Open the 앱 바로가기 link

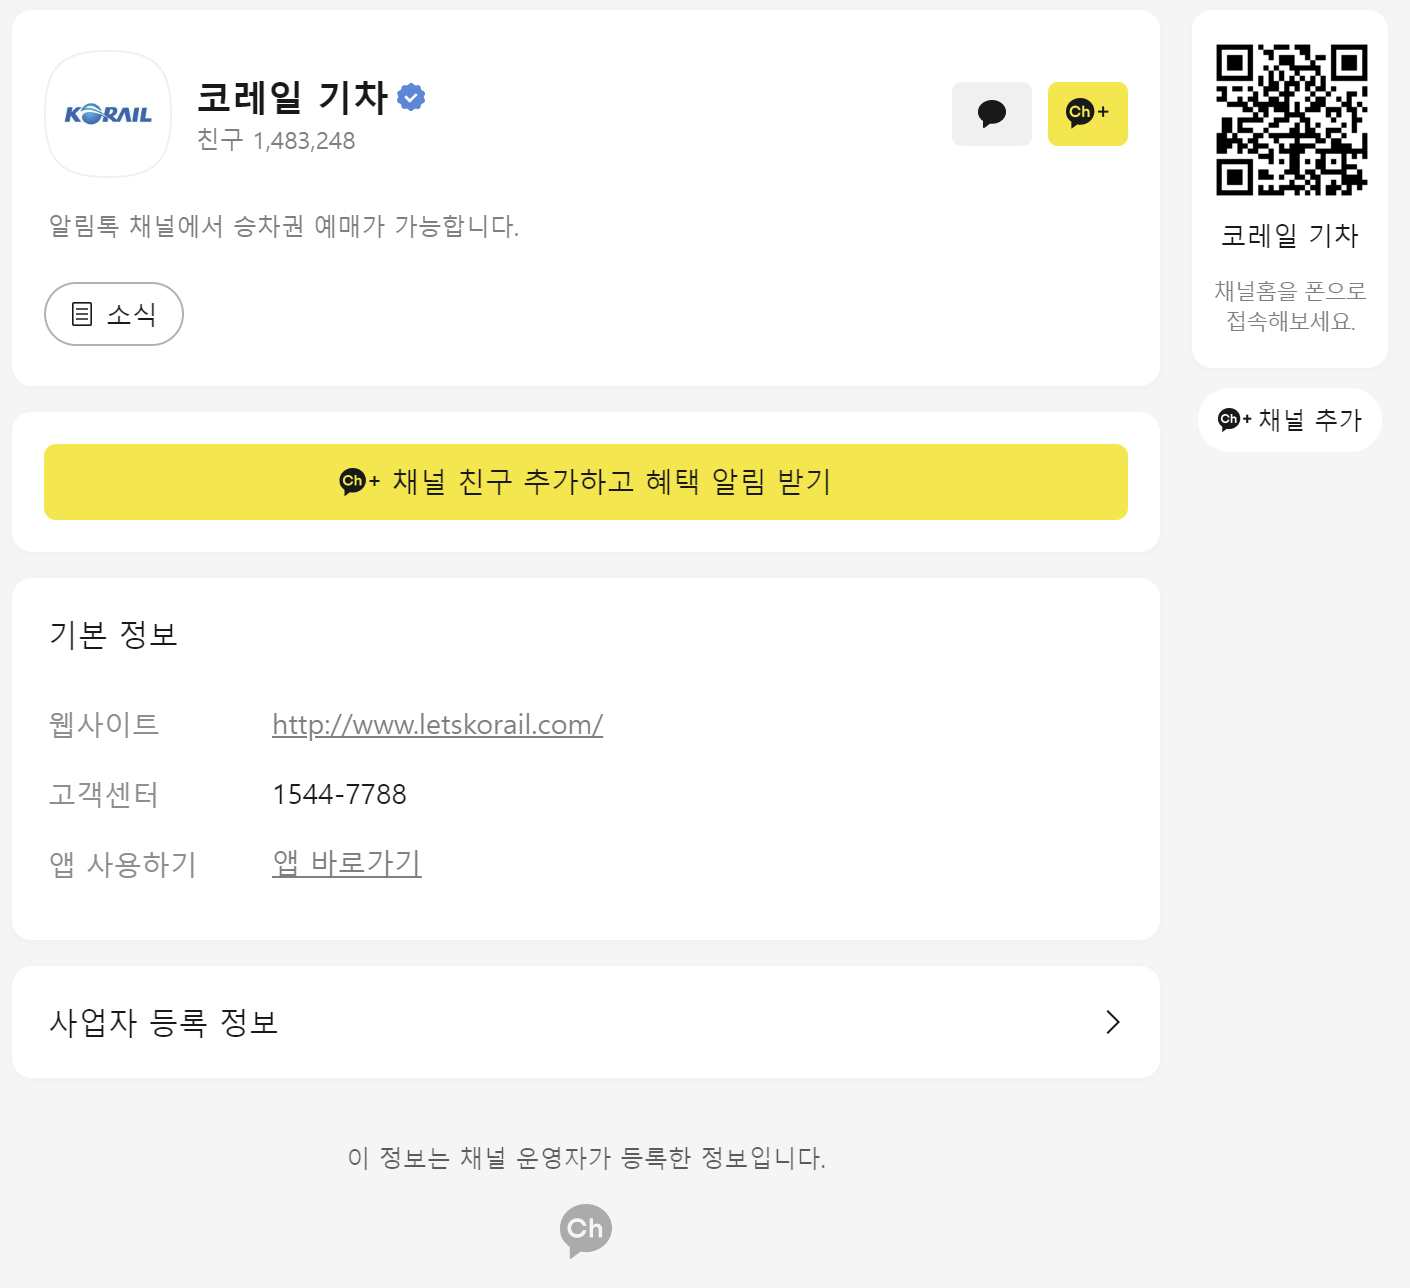pyautogui.click(x=347, y=862)
